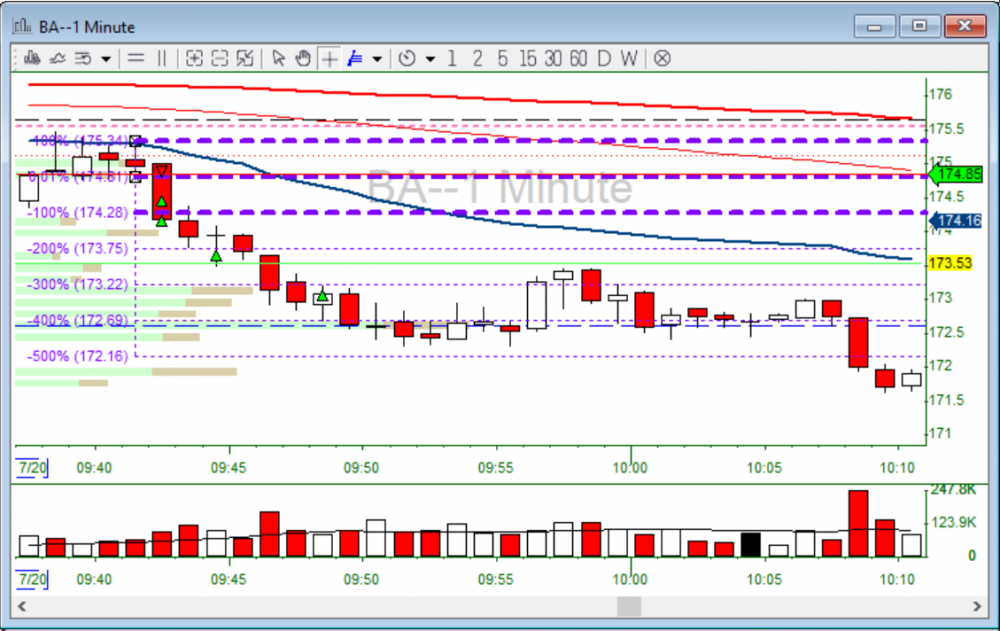
Task: Select the W weekly interval button
Action: [628, 58]
